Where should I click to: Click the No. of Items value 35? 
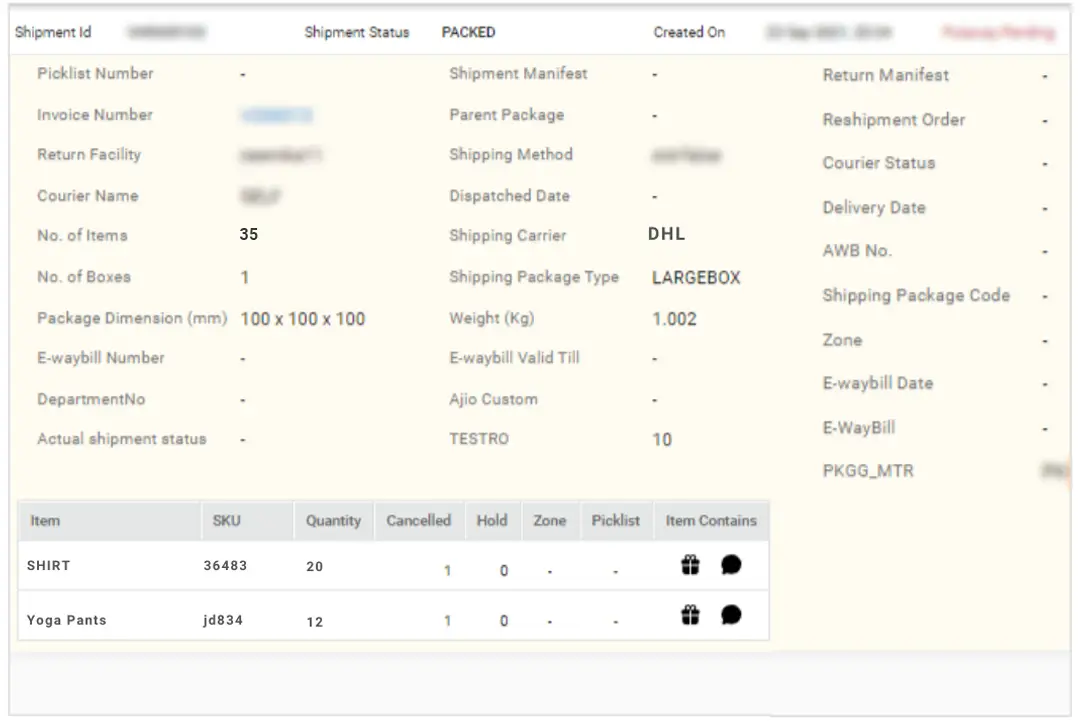tap(249, 234)
